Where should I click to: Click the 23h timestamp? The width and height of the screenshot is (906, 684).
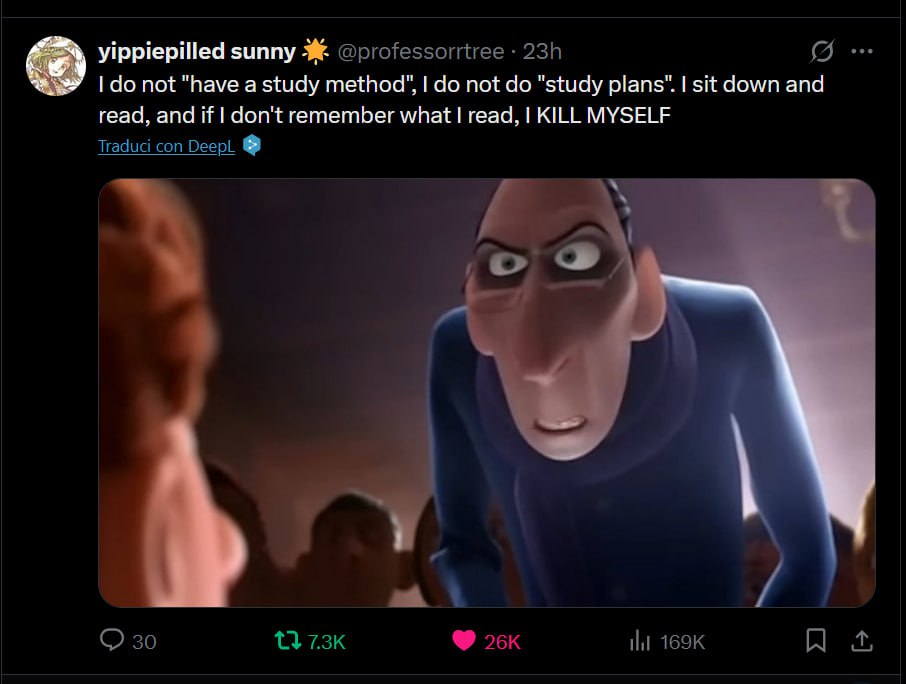[542, 51]
